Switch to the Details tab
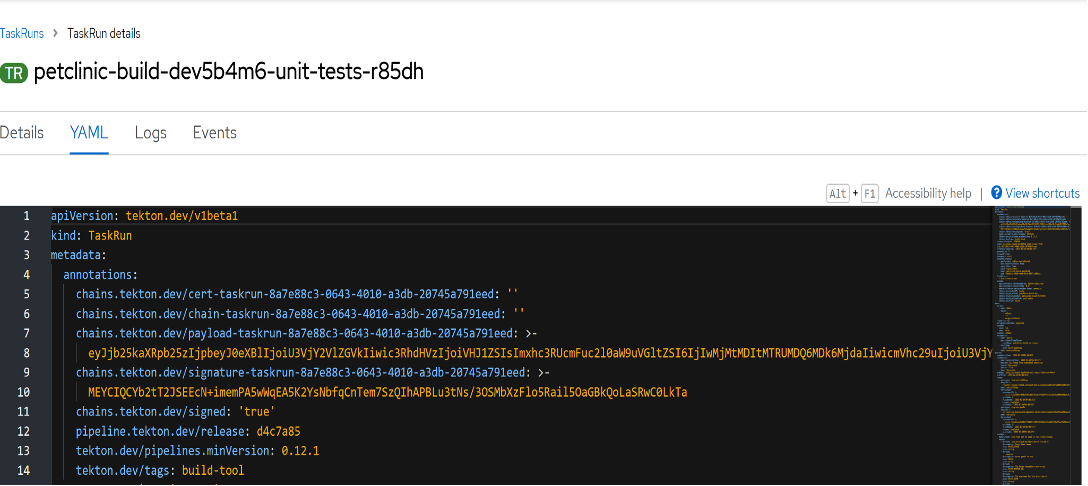The width and height of the screenshot is (1088, 486). (x=21, y=133)
